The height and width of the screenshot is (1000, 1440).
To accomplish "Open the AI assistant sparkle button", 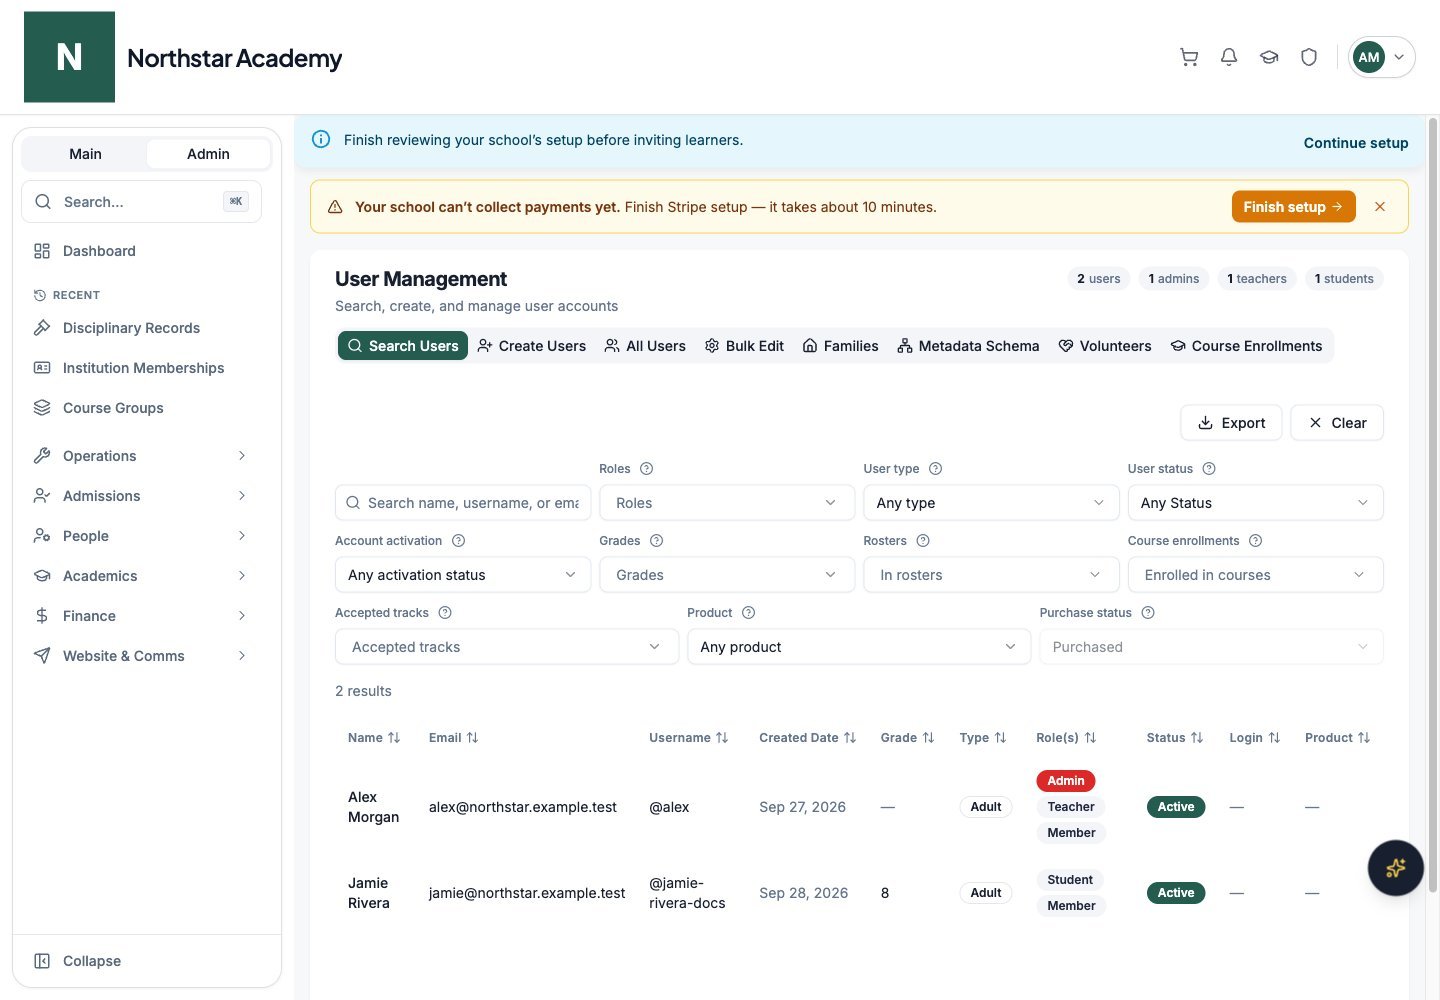I will click(1395, 867).
